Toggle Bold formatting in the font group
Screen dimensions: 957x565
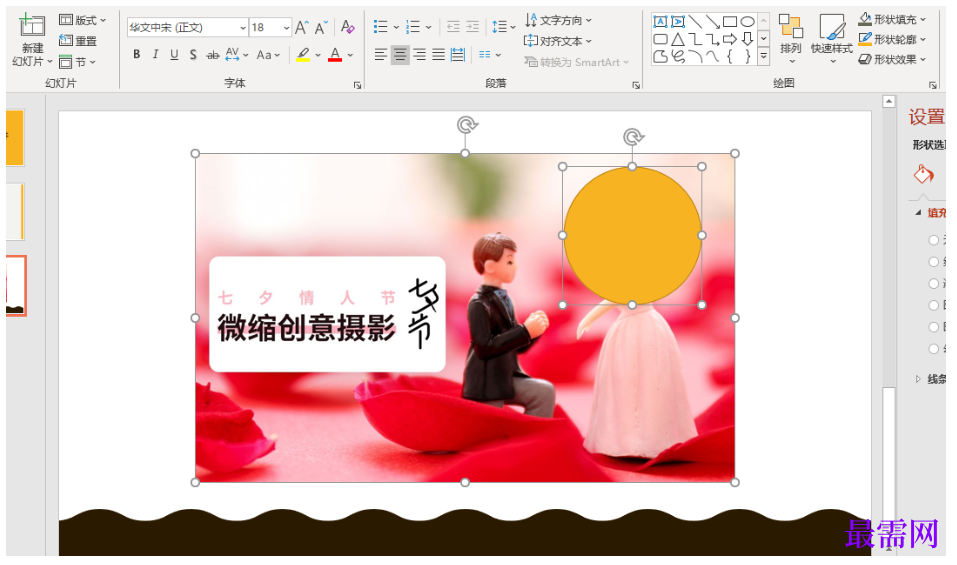137,55
